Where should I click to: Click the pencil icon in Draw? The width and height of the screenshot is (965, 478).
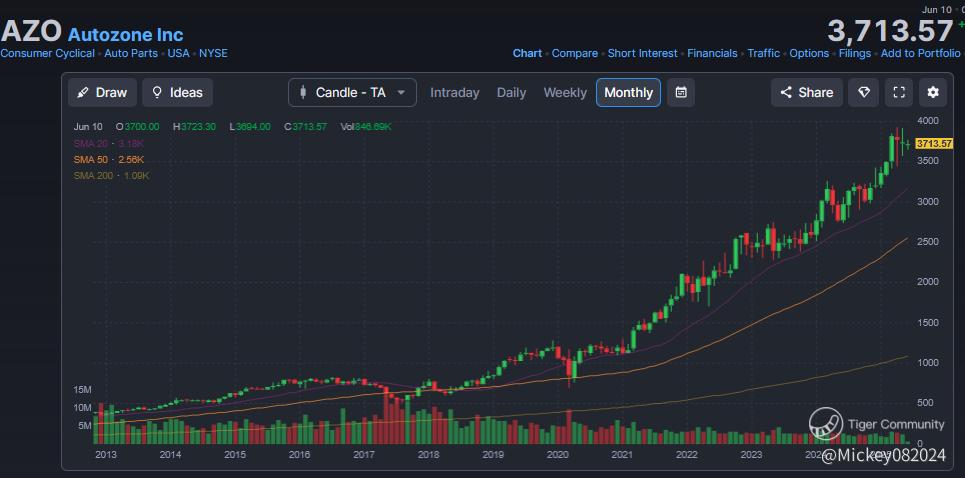[x=82, y=93]
